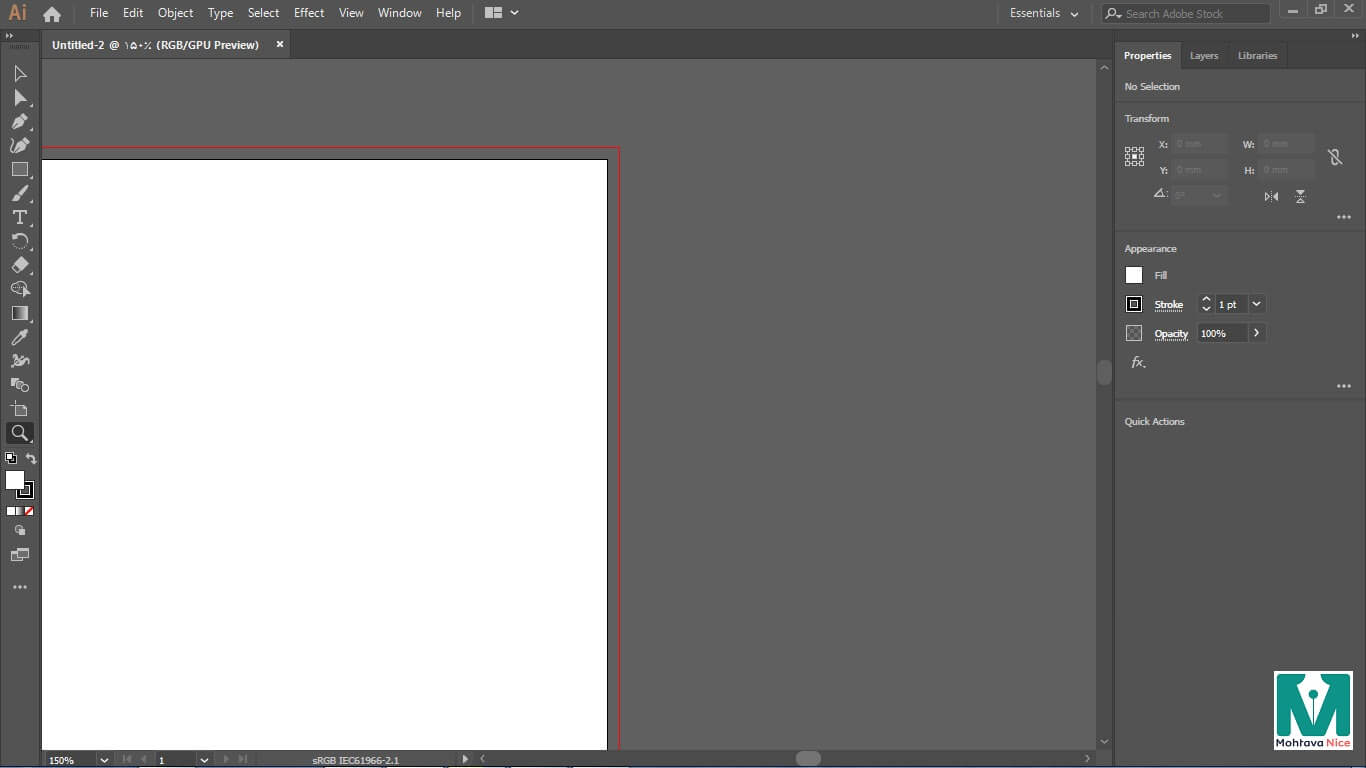Open the stroke weight dropdown
Image resolution: width=1366 pixels, height=768 pixels.
click(x=1257, y=304)
